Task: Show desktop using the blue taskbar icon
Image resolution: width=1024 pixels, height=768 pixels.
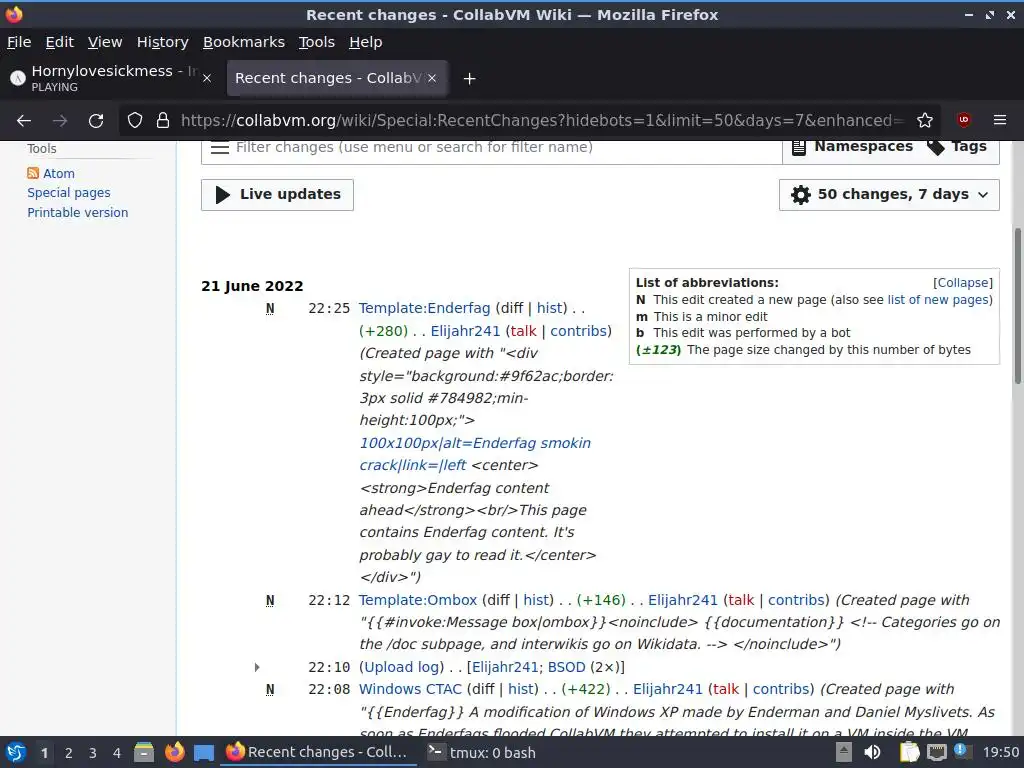Action: point(204,753)
